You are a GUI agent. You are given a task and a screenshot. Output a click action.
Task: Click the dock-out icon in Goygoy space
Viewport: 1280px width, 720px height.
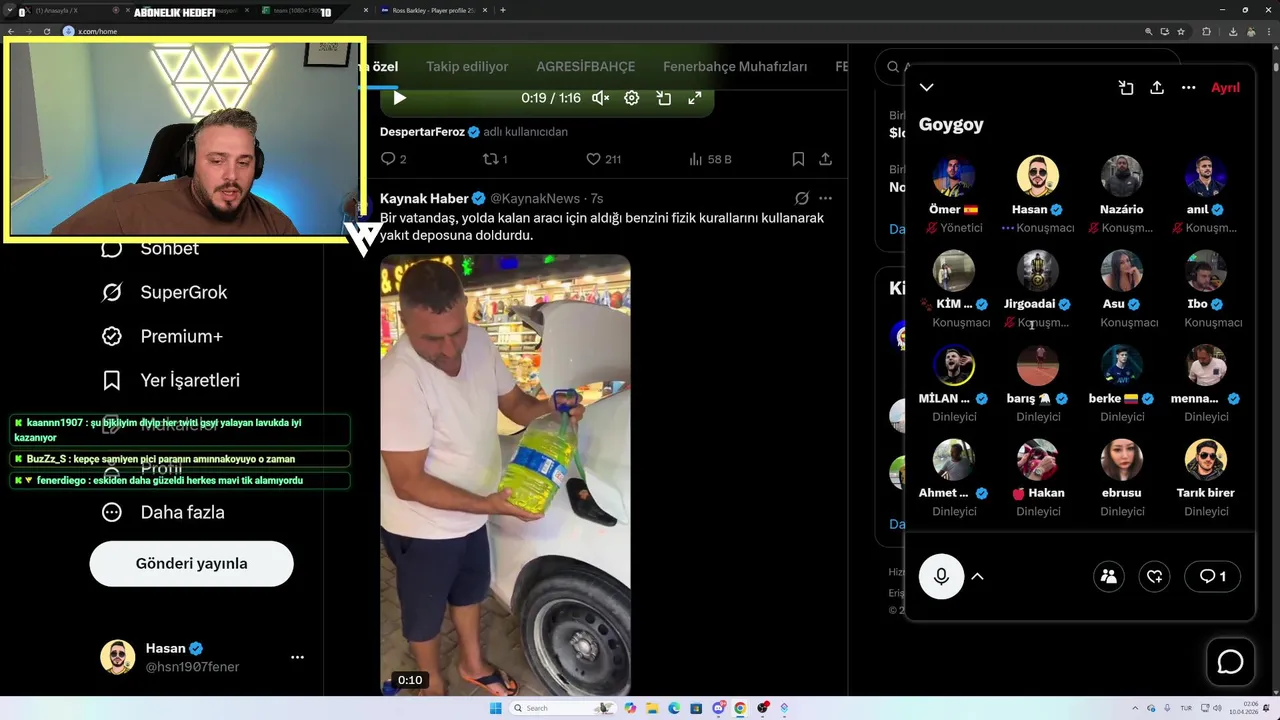pyautogui.click(x=1126, y=88)
